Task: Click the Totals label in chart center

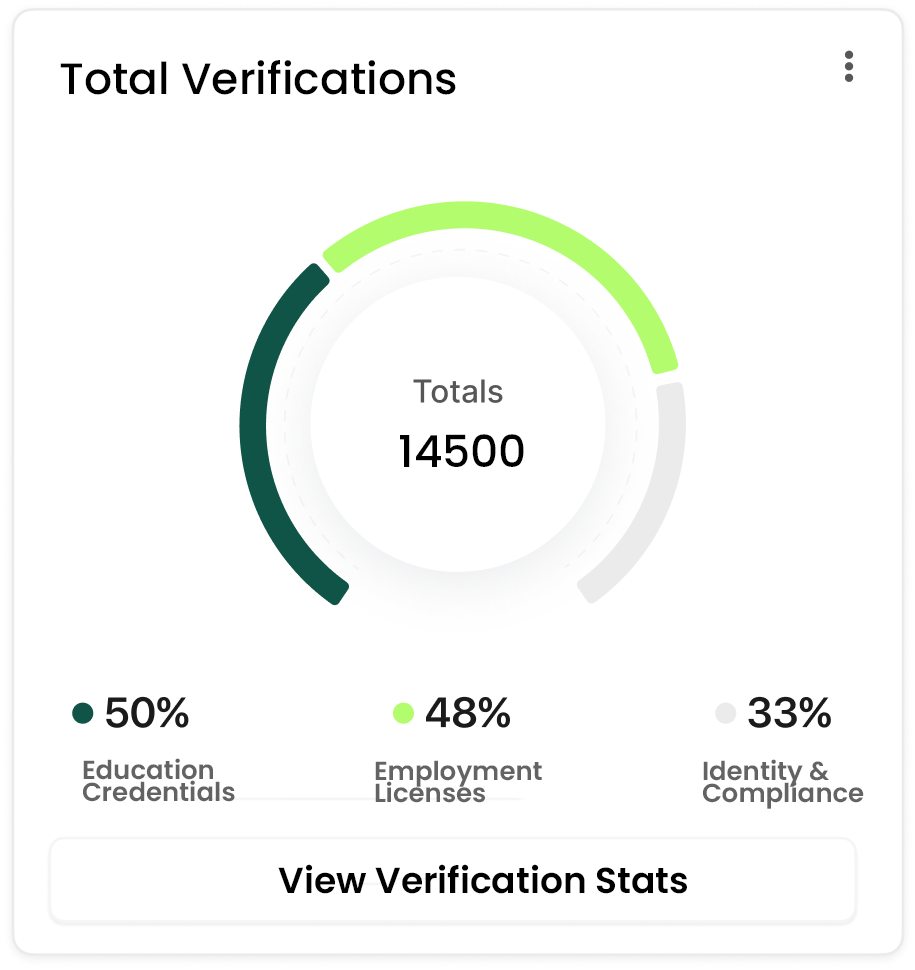Action: 458,392
